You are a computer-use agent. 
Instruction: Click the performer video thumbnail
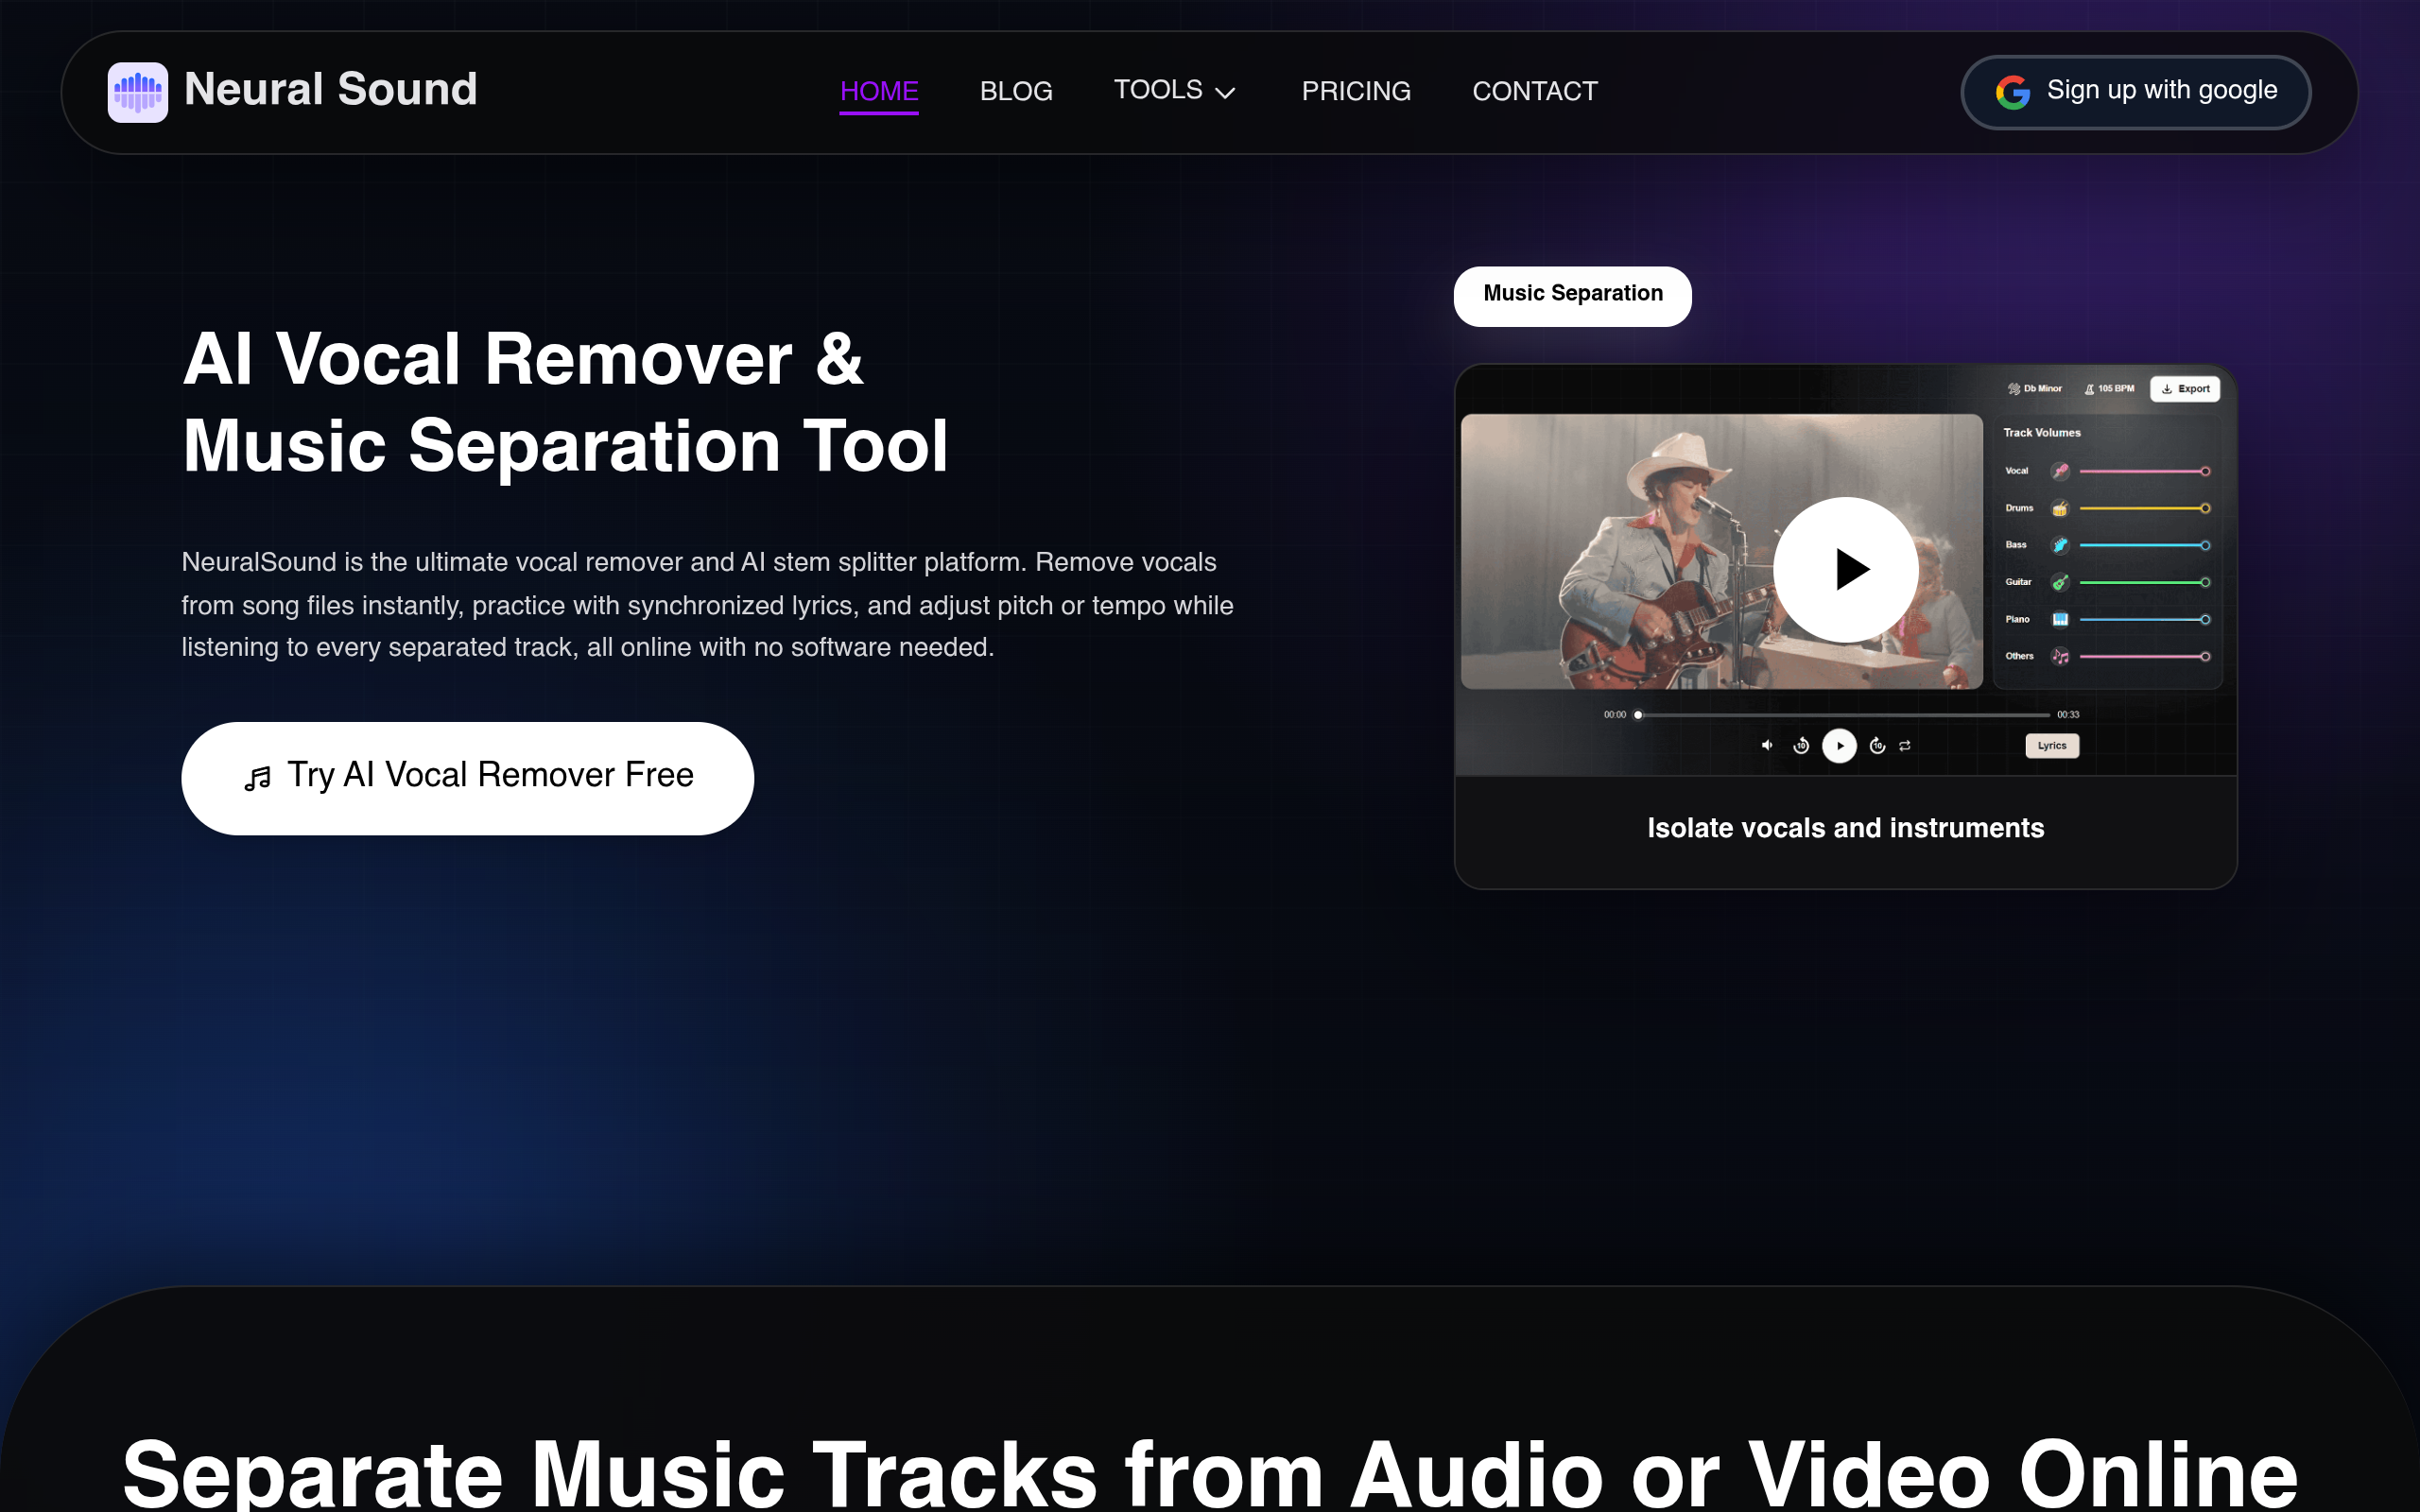point(1721,551)
